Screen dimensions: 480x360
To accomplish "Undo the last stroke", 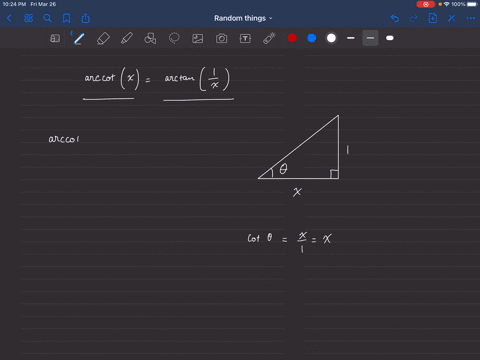I will pos(395,18).
